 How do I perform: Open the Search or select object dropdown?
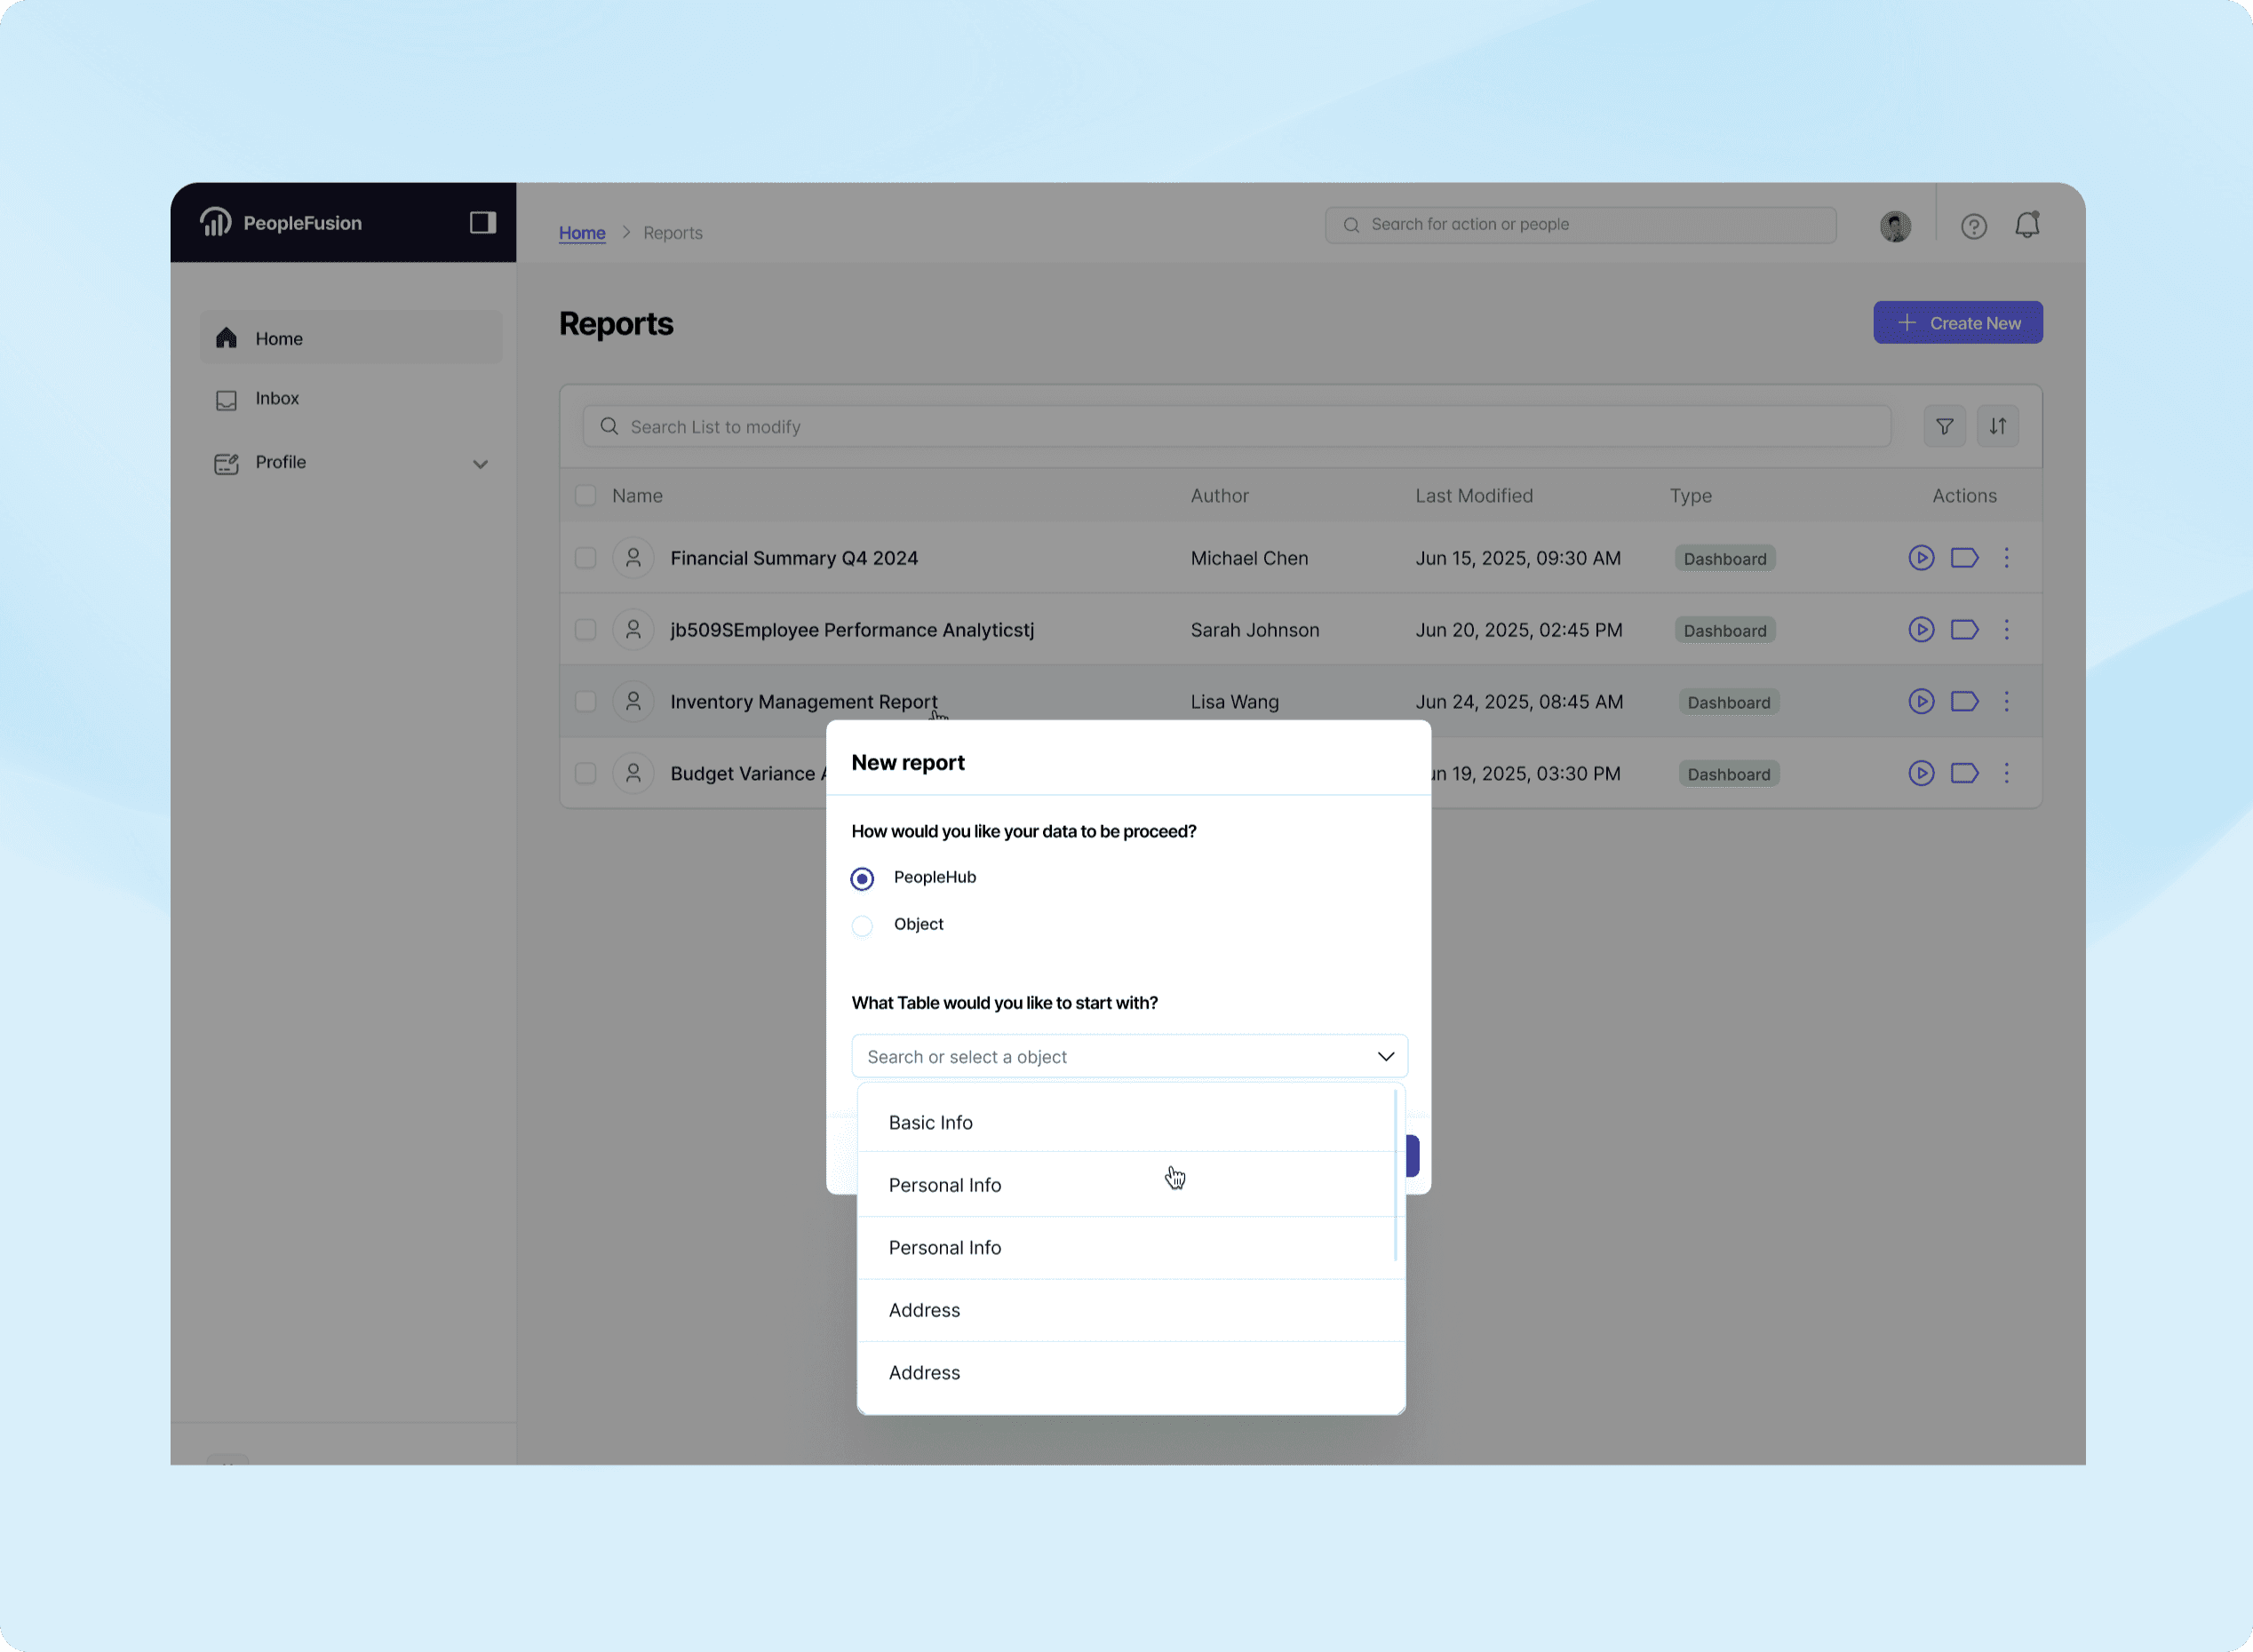1129,1056
